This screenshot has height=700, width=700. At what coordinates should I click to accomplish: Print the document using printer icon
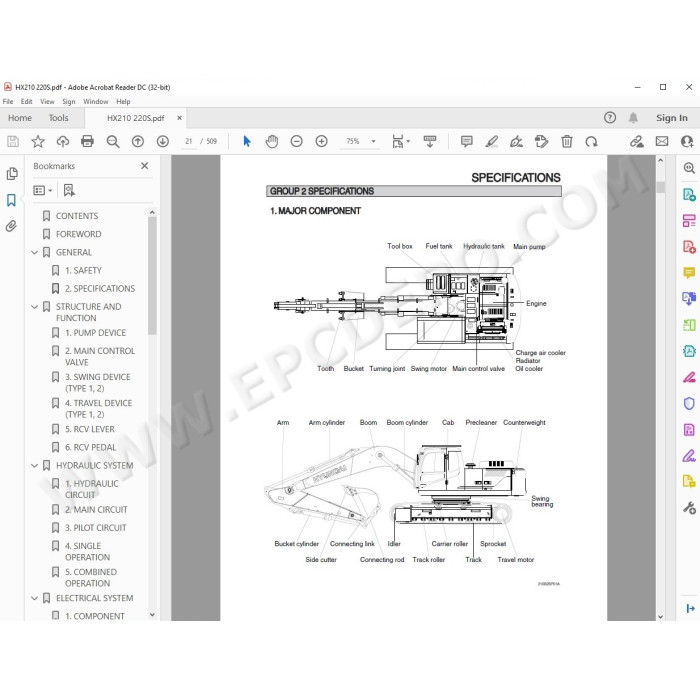pyautogui.click(x=88, y=142)
